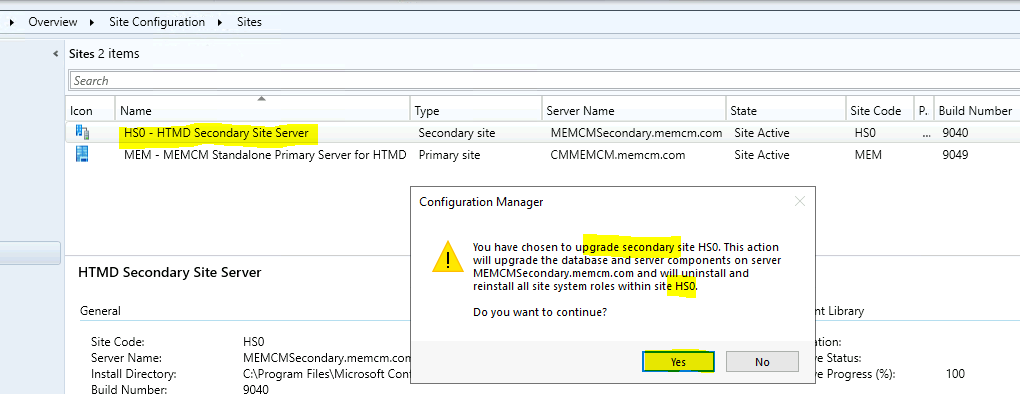Viewport: 1020px width, 394px height.
Task: Click Site Active state for HS0 row
Action: click(x=762, y=133)
